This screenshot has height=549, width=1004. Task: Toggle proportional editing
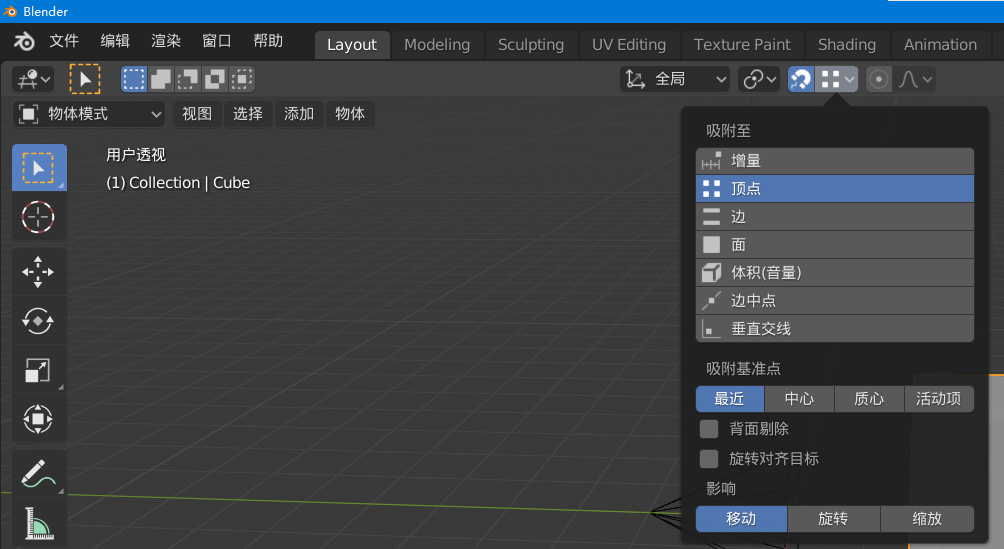tap(879, 79)
